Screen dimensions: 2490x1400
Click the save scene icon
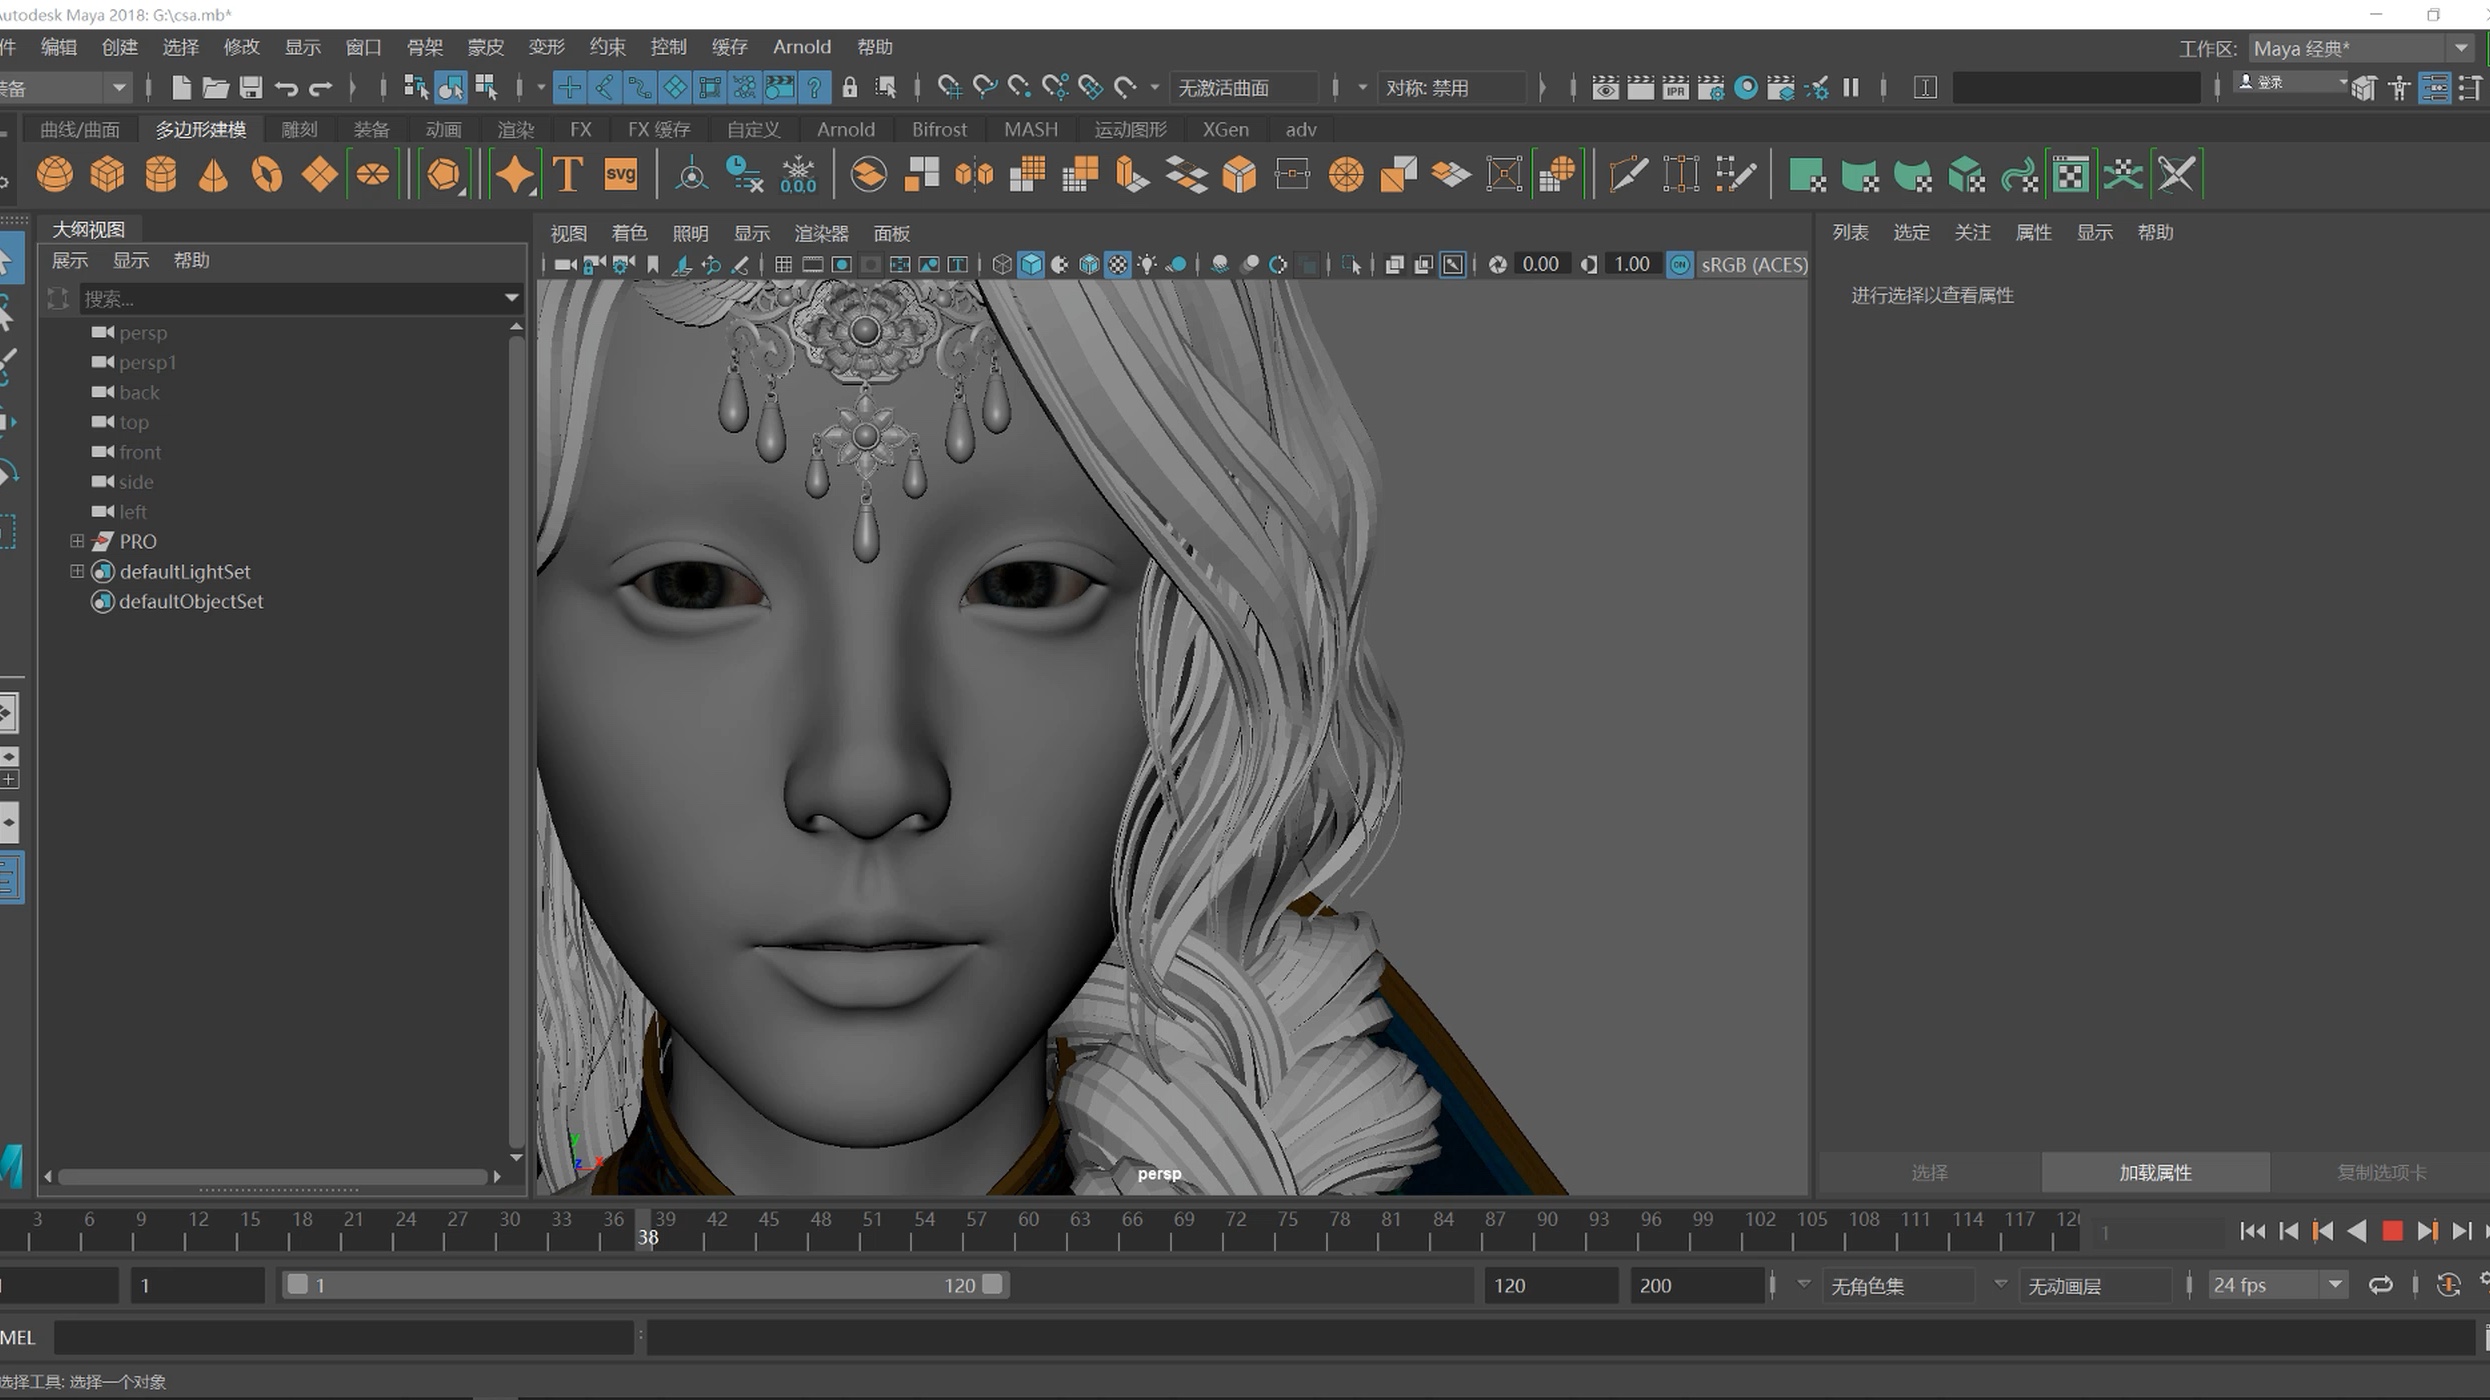pyautogui.click(x=250, y=88)
